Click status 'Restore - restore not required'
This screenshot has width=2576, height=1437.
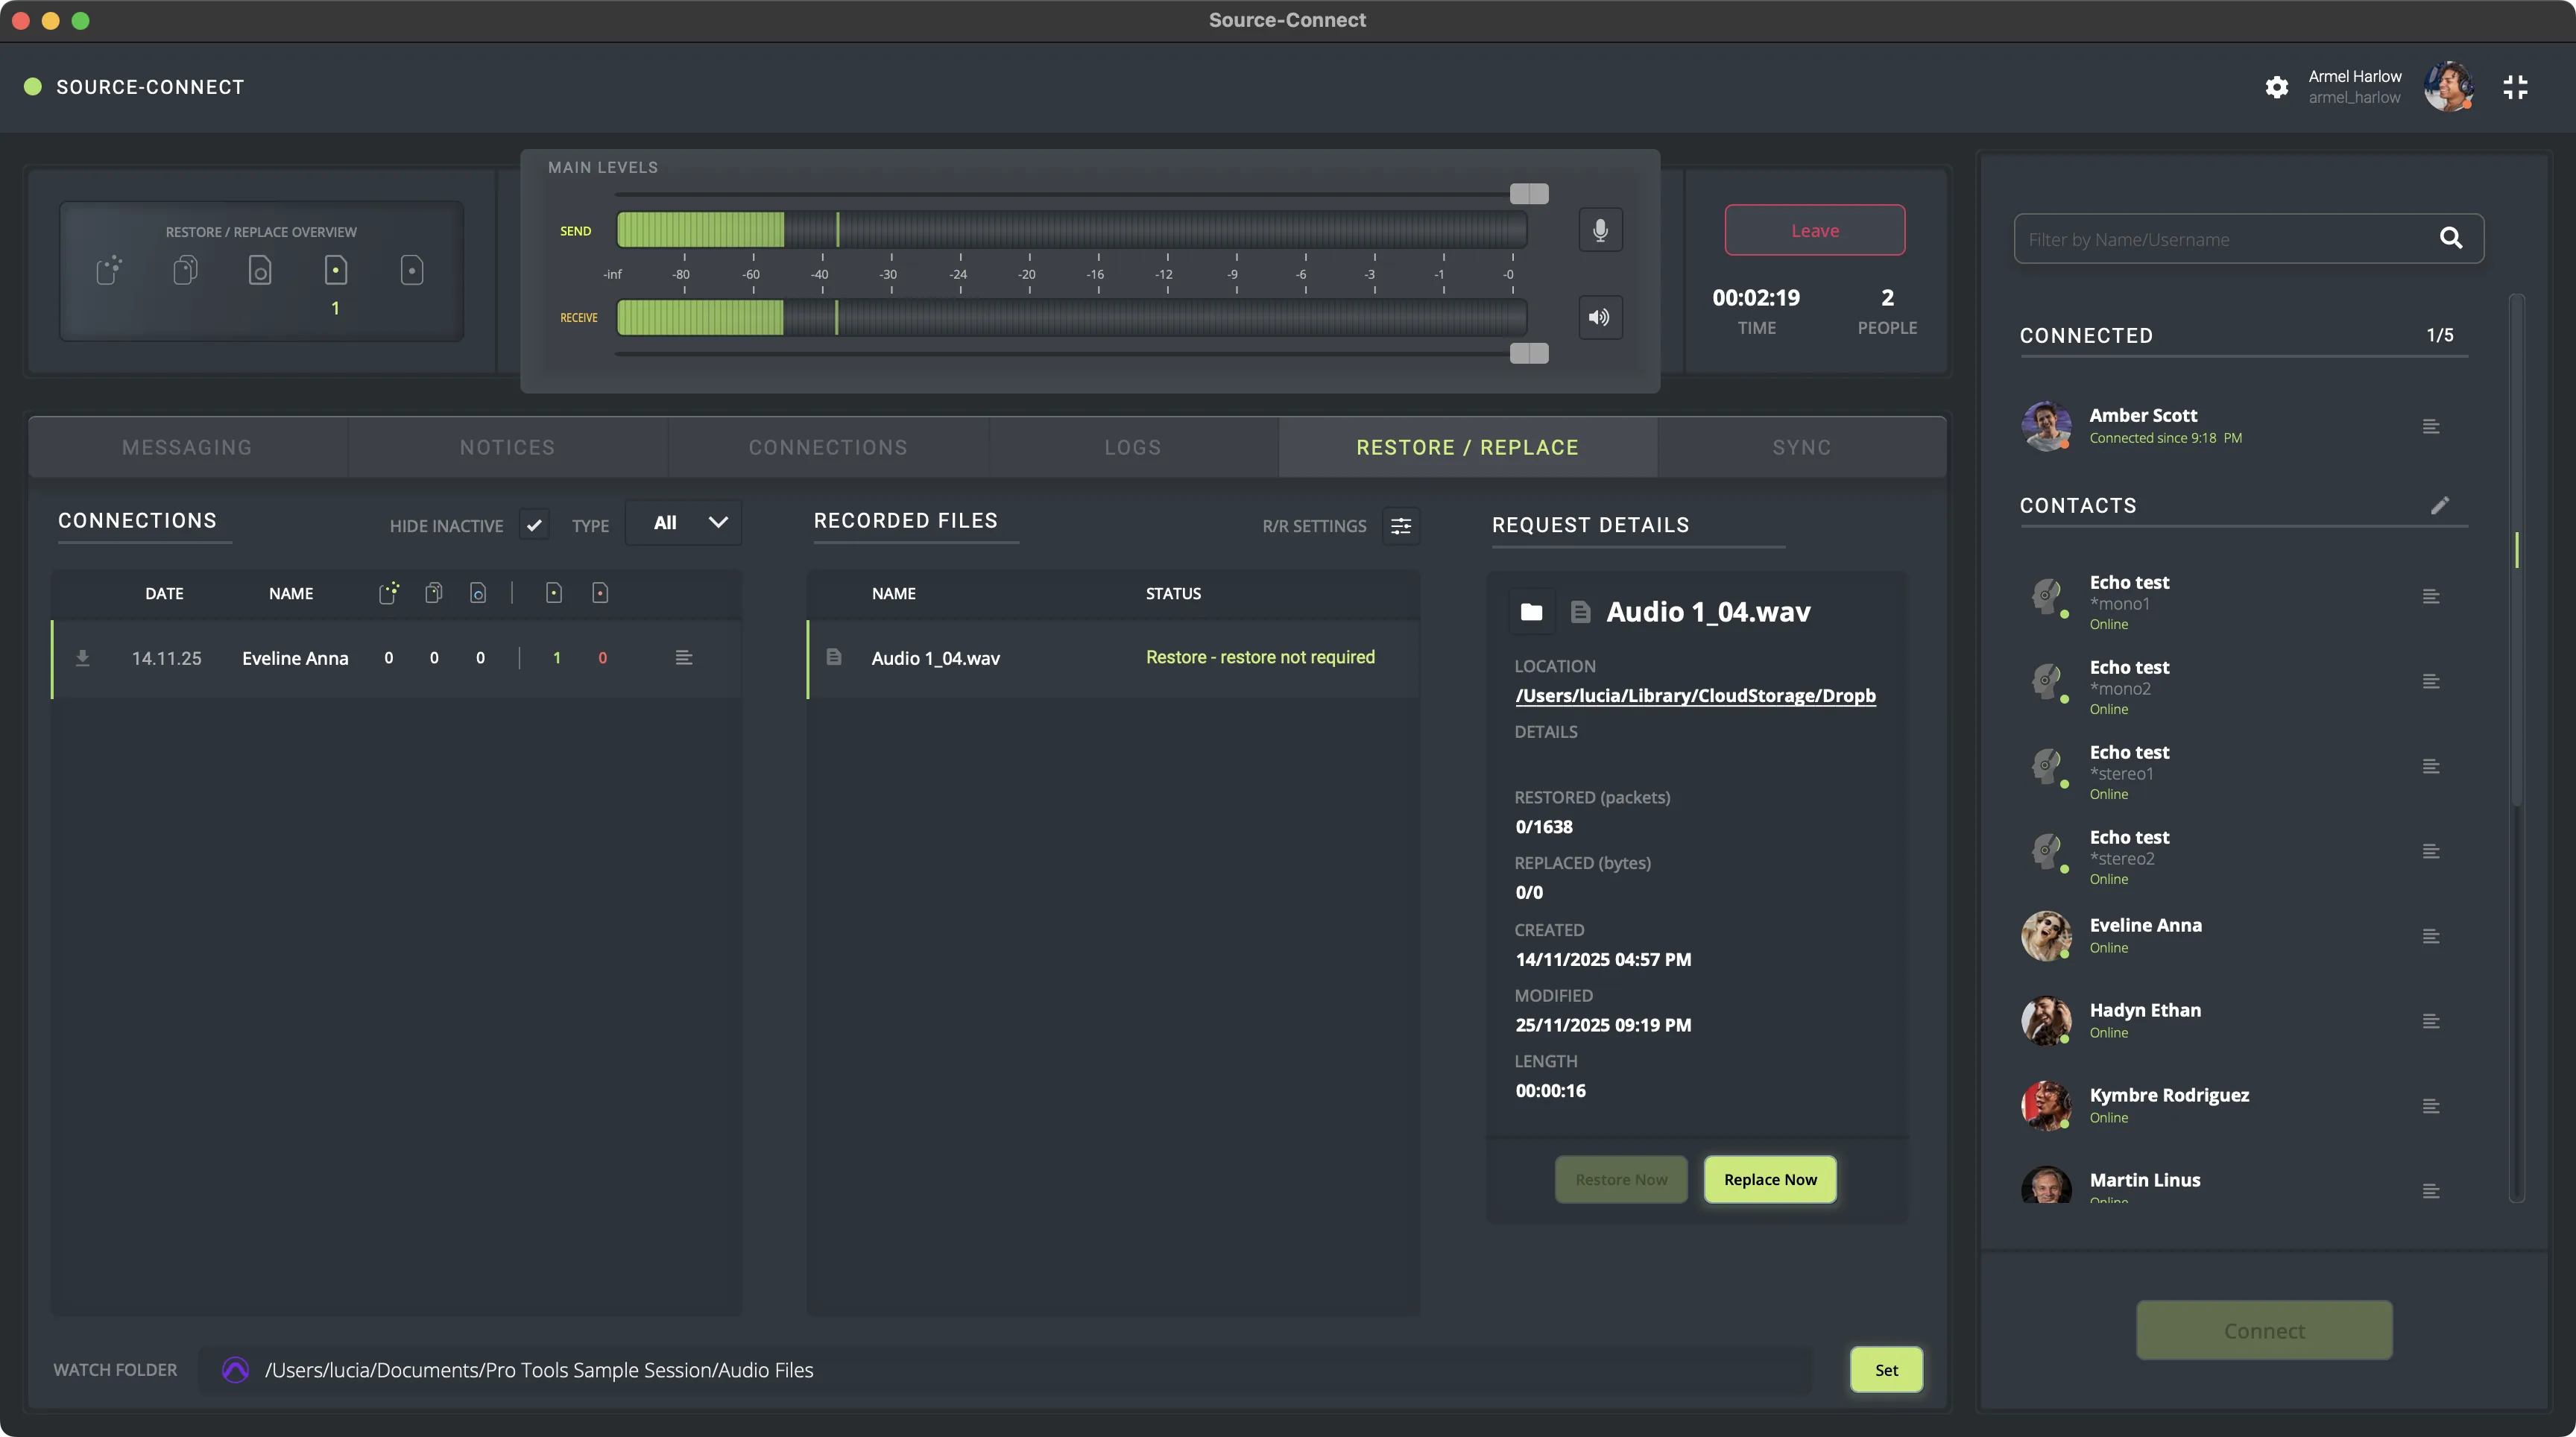[x=1260, y=657]
